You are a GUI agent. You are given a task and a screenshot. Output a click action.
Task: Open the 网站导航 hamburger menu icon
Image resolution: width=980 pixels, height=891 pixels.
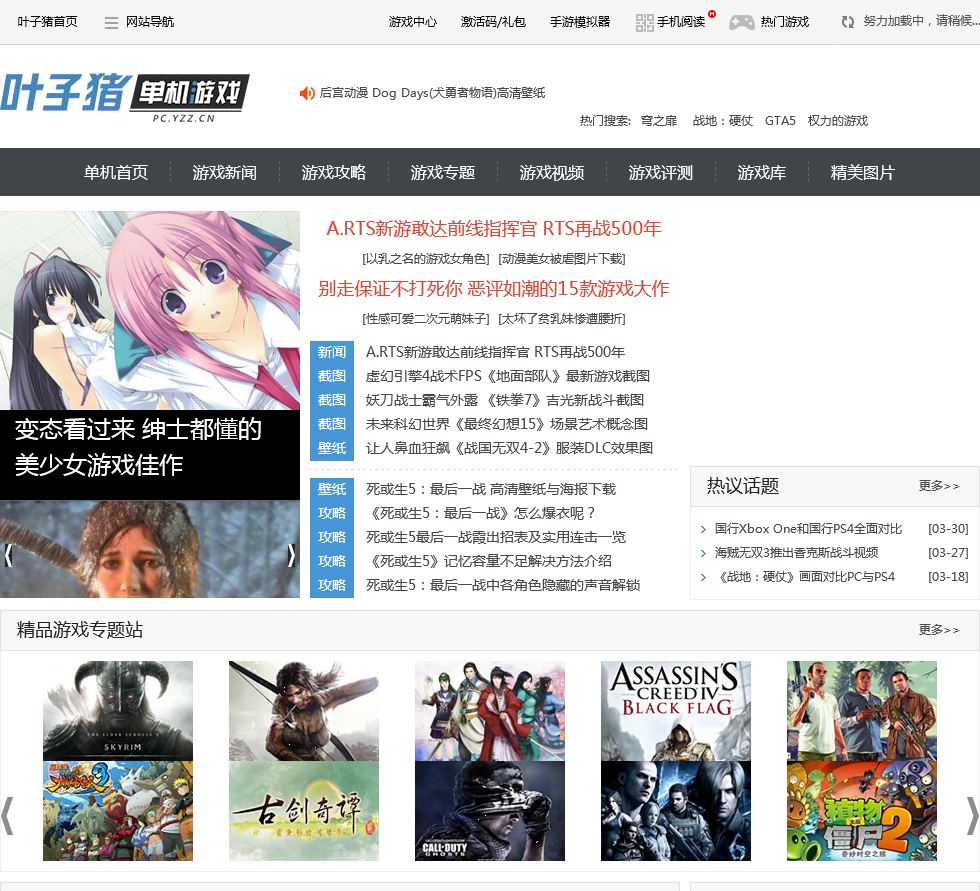(111, 23)
